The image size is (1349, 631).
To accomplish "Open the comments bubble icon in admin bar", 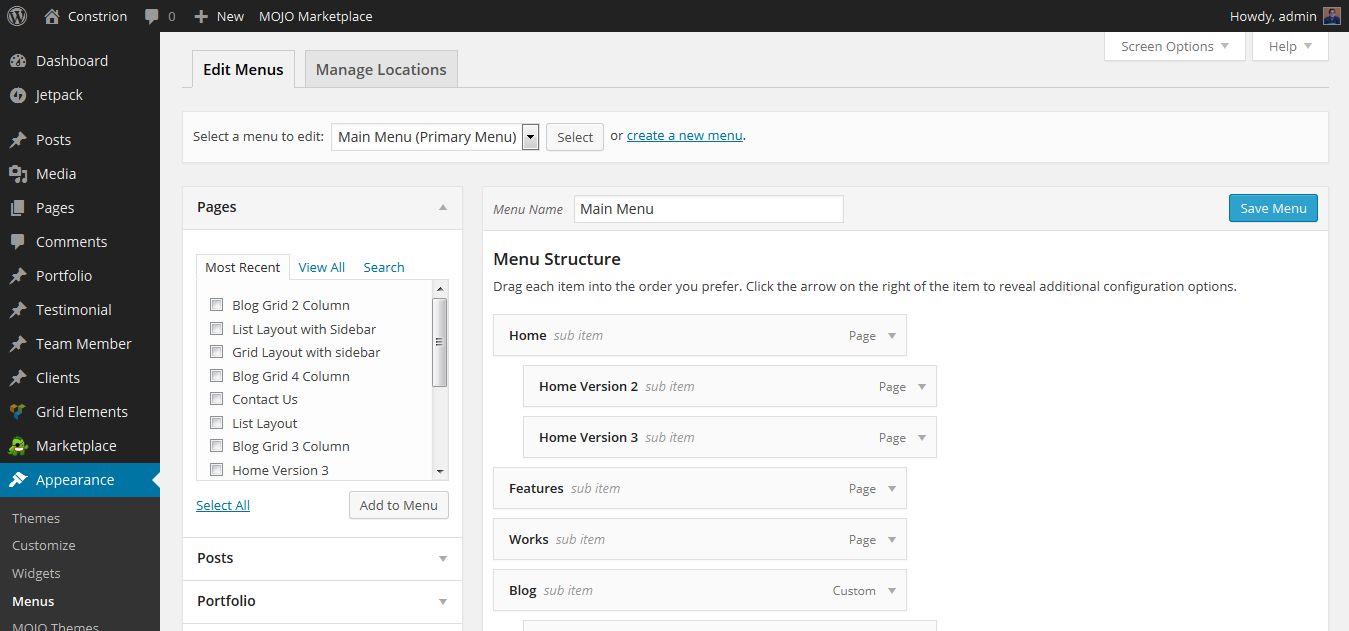I will point(152,16).
